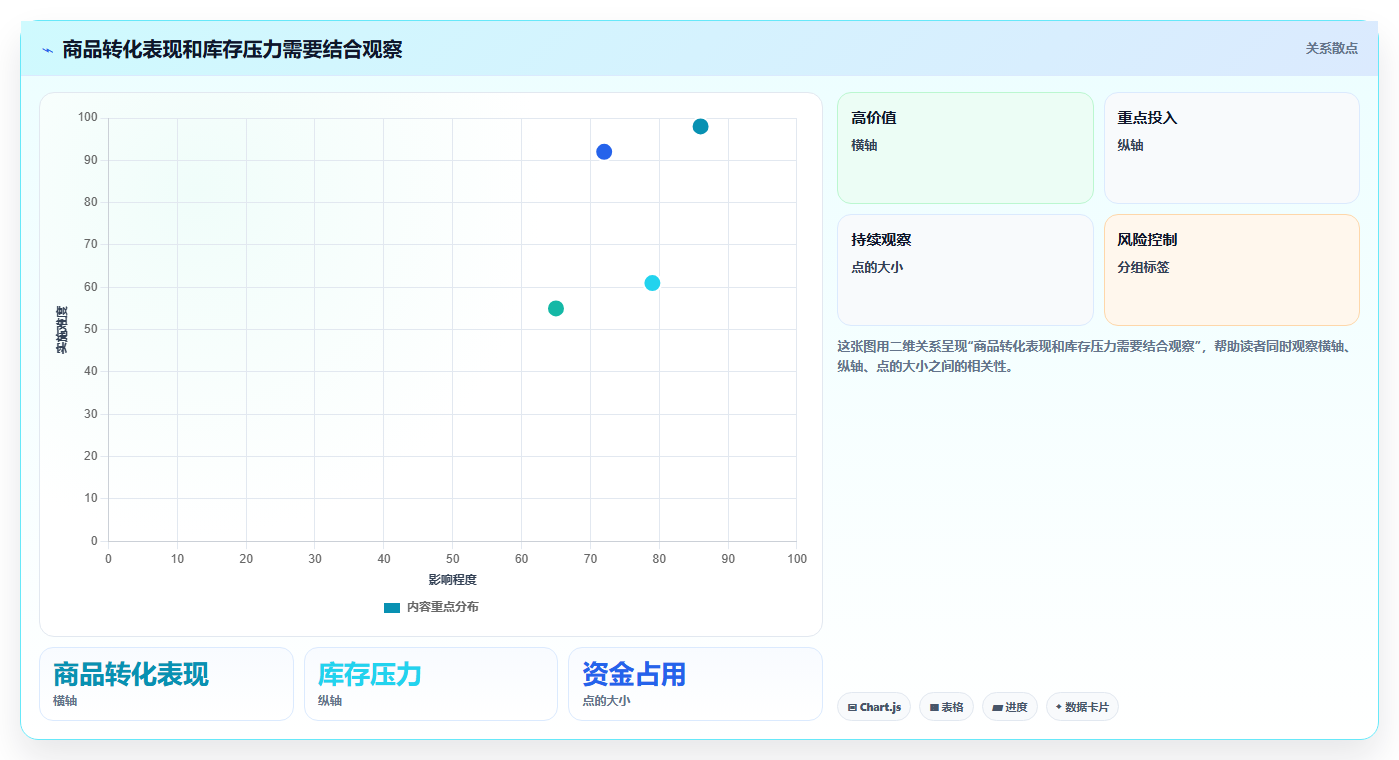Screen dimensions: 1399x760
Task: Toggle the 内容重点分布 legend swatch
Action: click(392, 608)
